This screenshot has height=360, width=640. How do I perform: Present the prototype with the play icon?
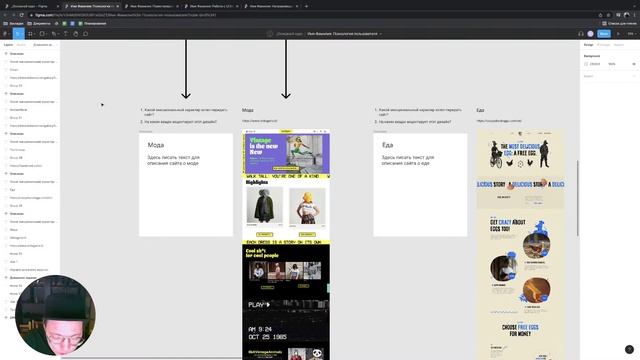click(618, 34)
